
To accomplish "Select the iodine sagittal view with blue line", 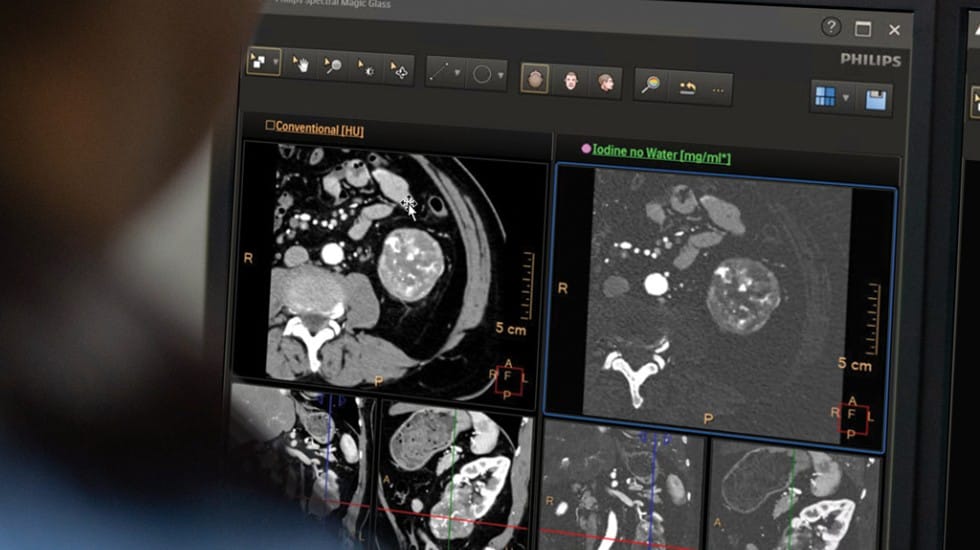I will point(622,486).
